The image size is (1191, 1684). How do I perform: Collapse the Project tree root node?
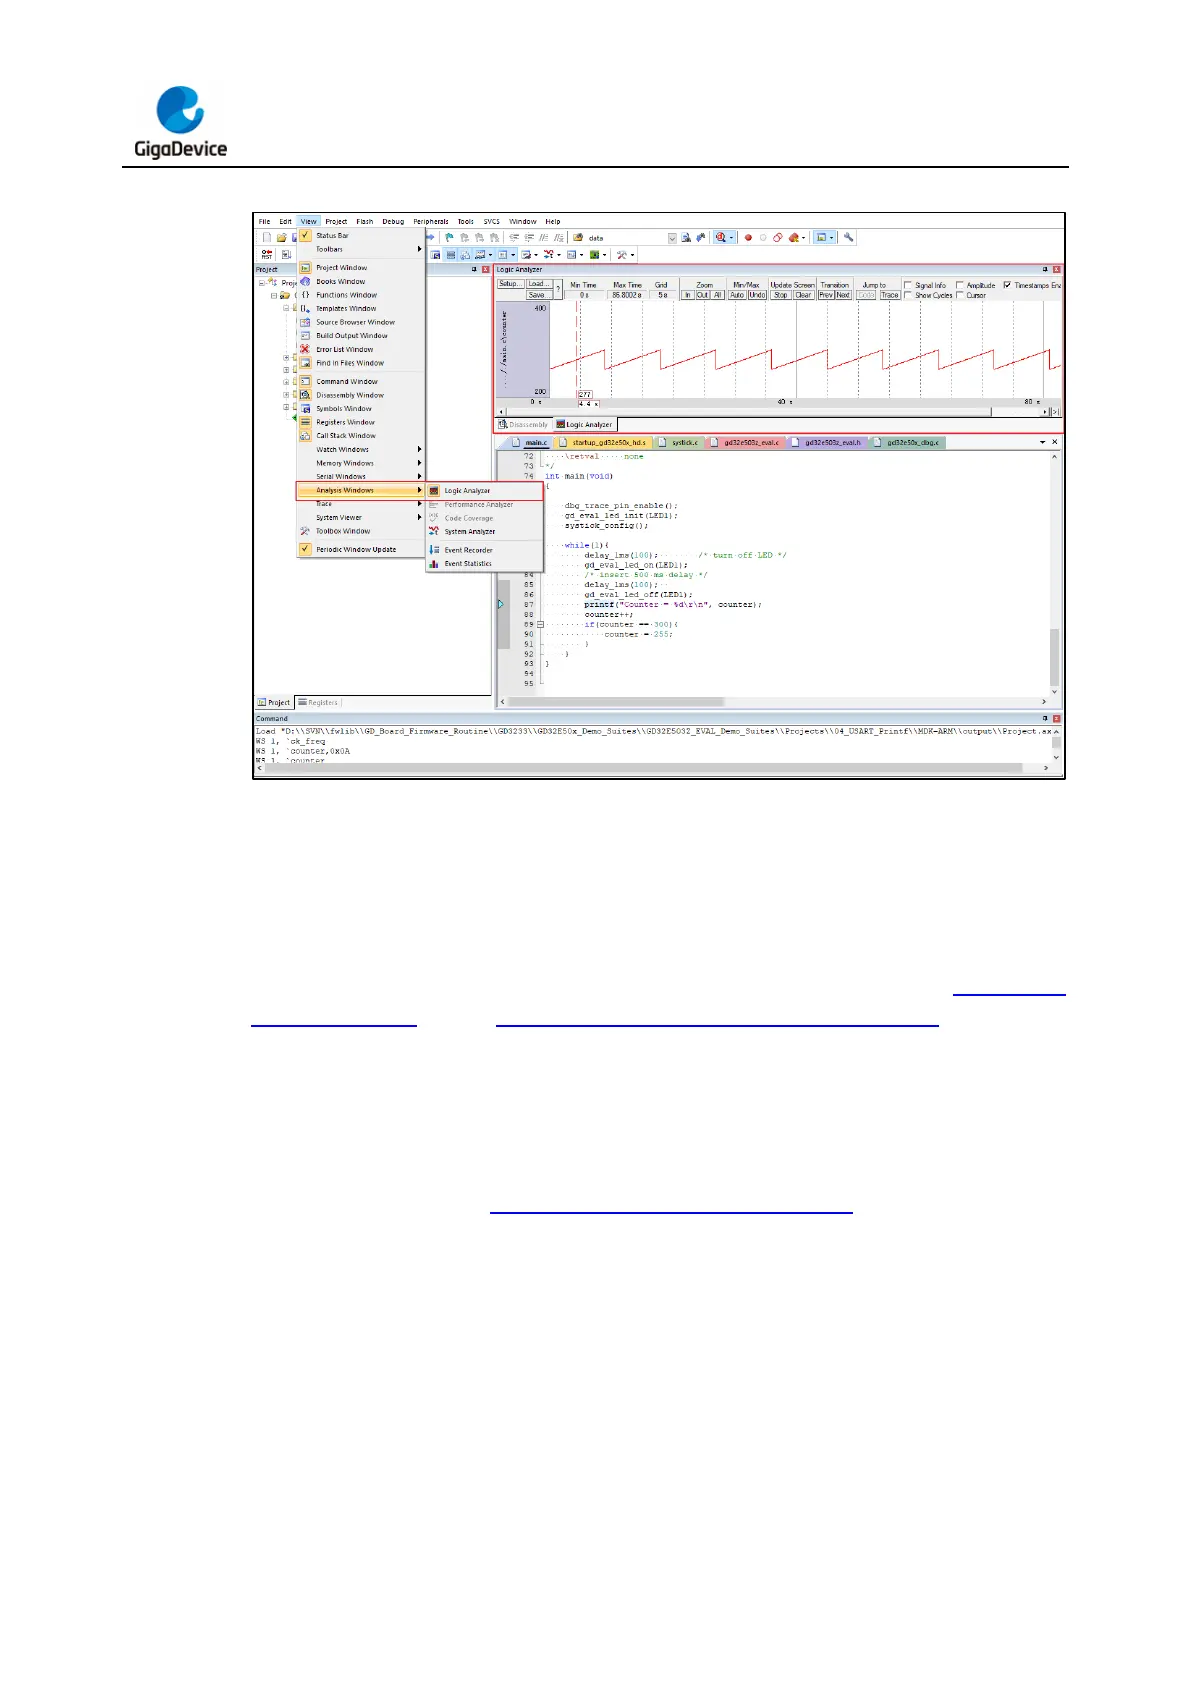pos(262,283)
